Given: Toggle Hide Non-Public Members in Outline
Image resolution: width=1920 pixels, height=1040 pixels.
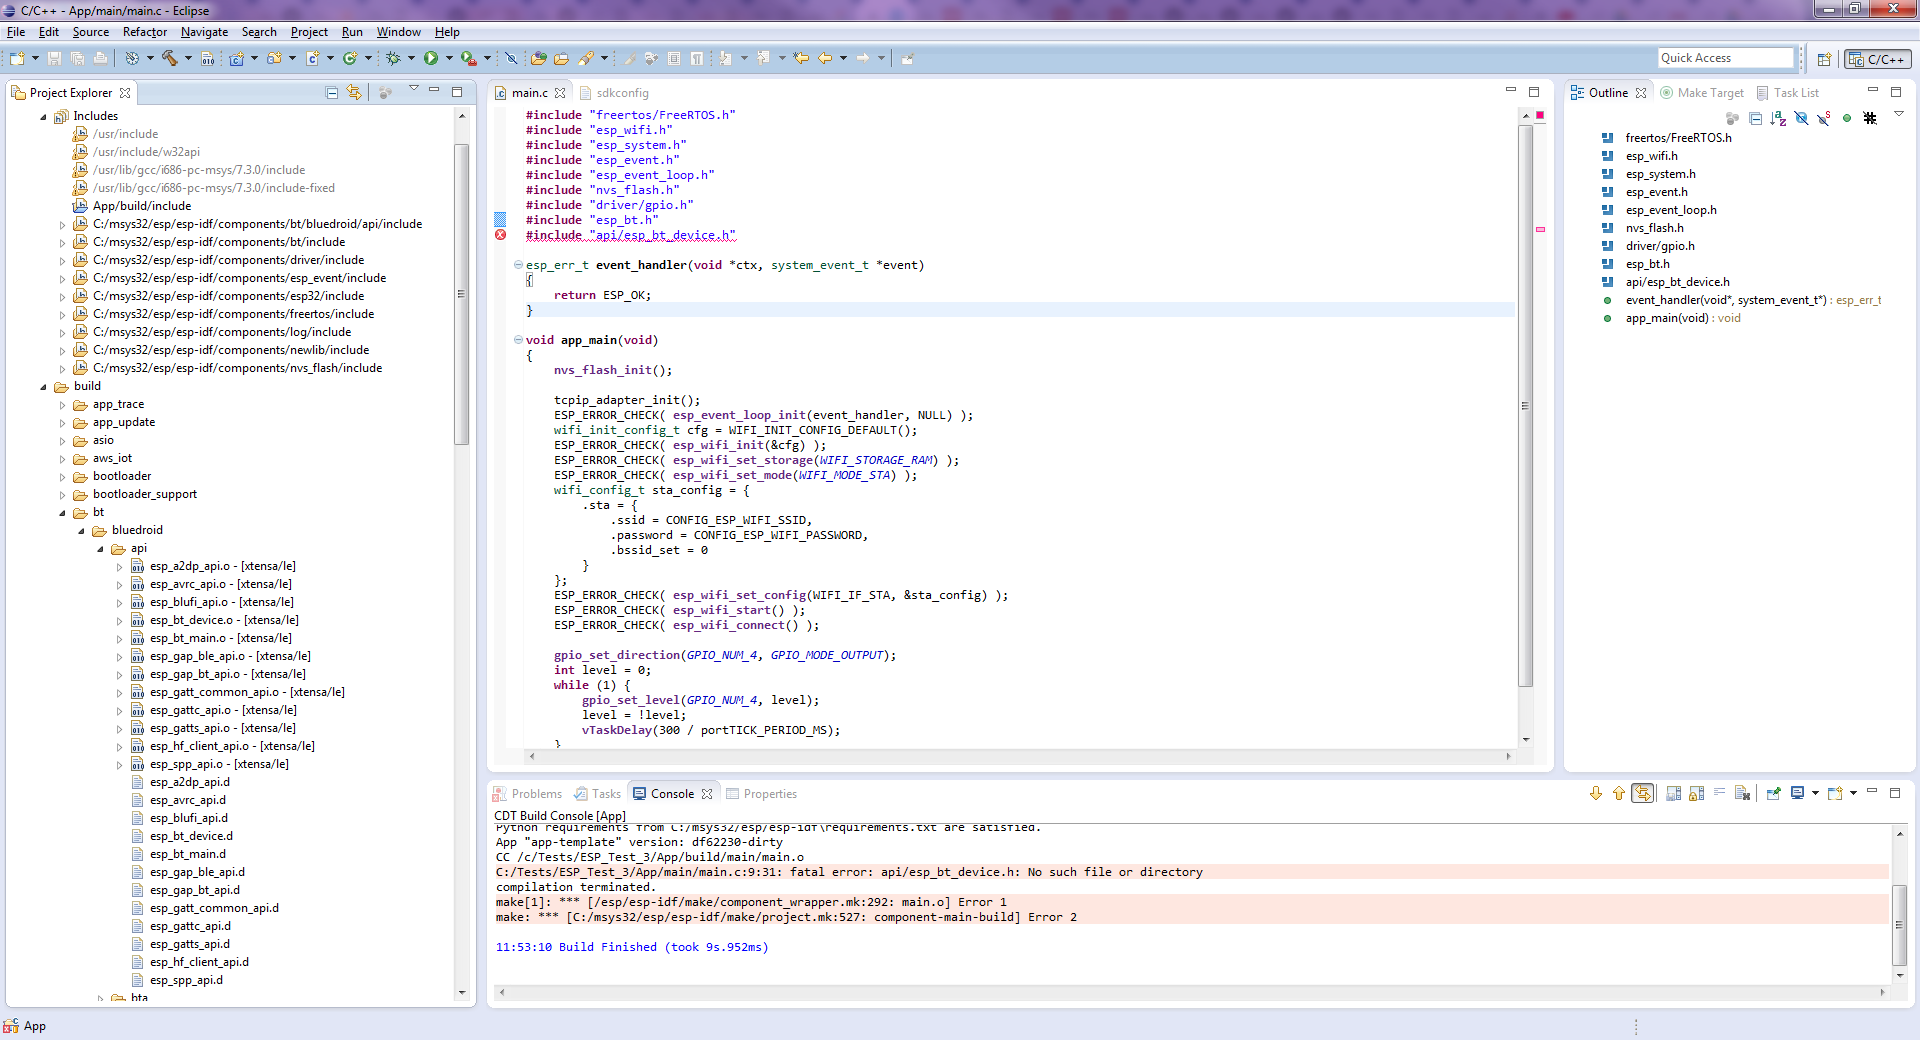Looking at the screenshot, I should [x=1847, y=118].
